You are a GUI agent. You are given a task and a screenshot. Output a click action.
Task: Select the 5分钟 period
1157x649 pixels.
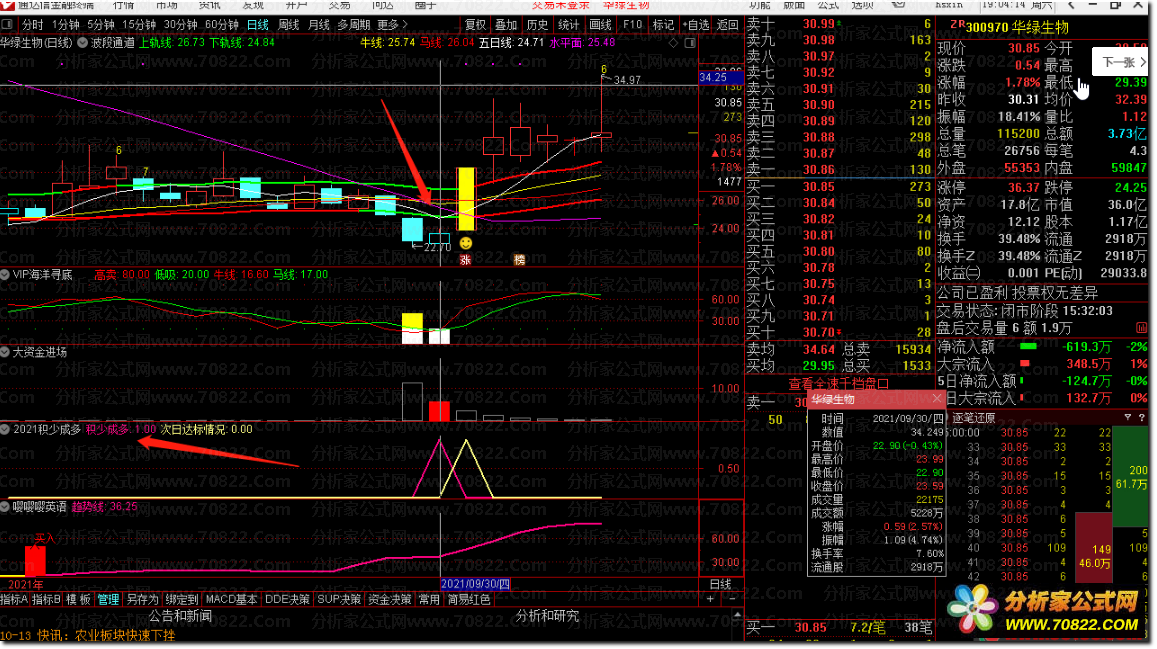pyautogui.click(x=100, y=24)
